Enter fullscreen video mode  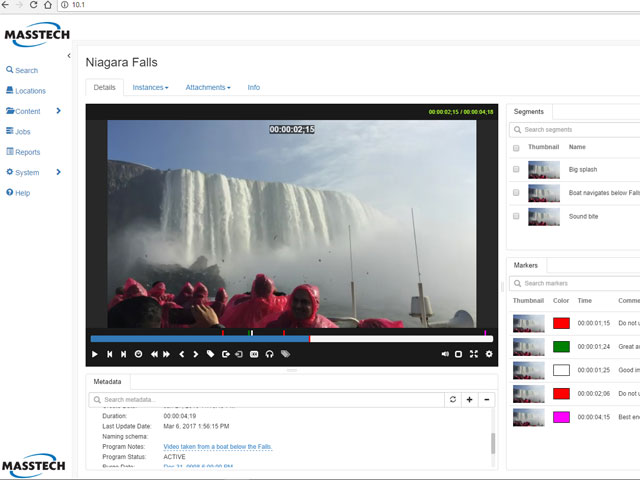click(x=473, y=354)
